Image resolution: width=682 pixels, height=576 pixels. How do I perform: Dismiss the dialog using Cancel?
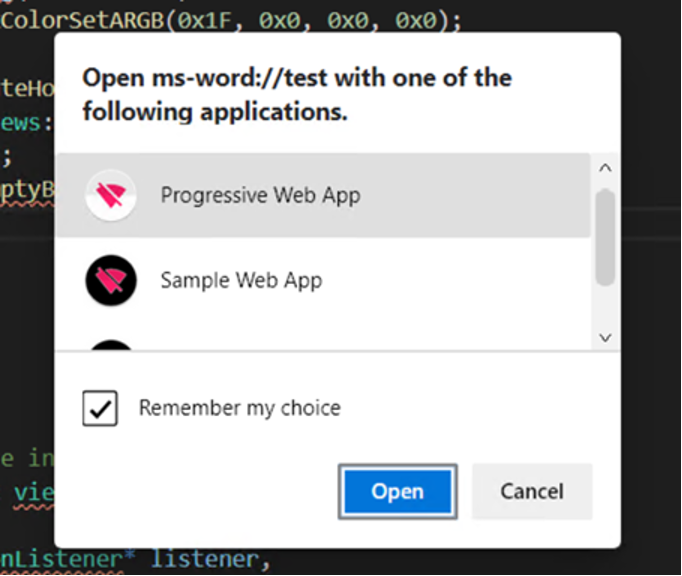pyautogui.click(x=532, y=492)
